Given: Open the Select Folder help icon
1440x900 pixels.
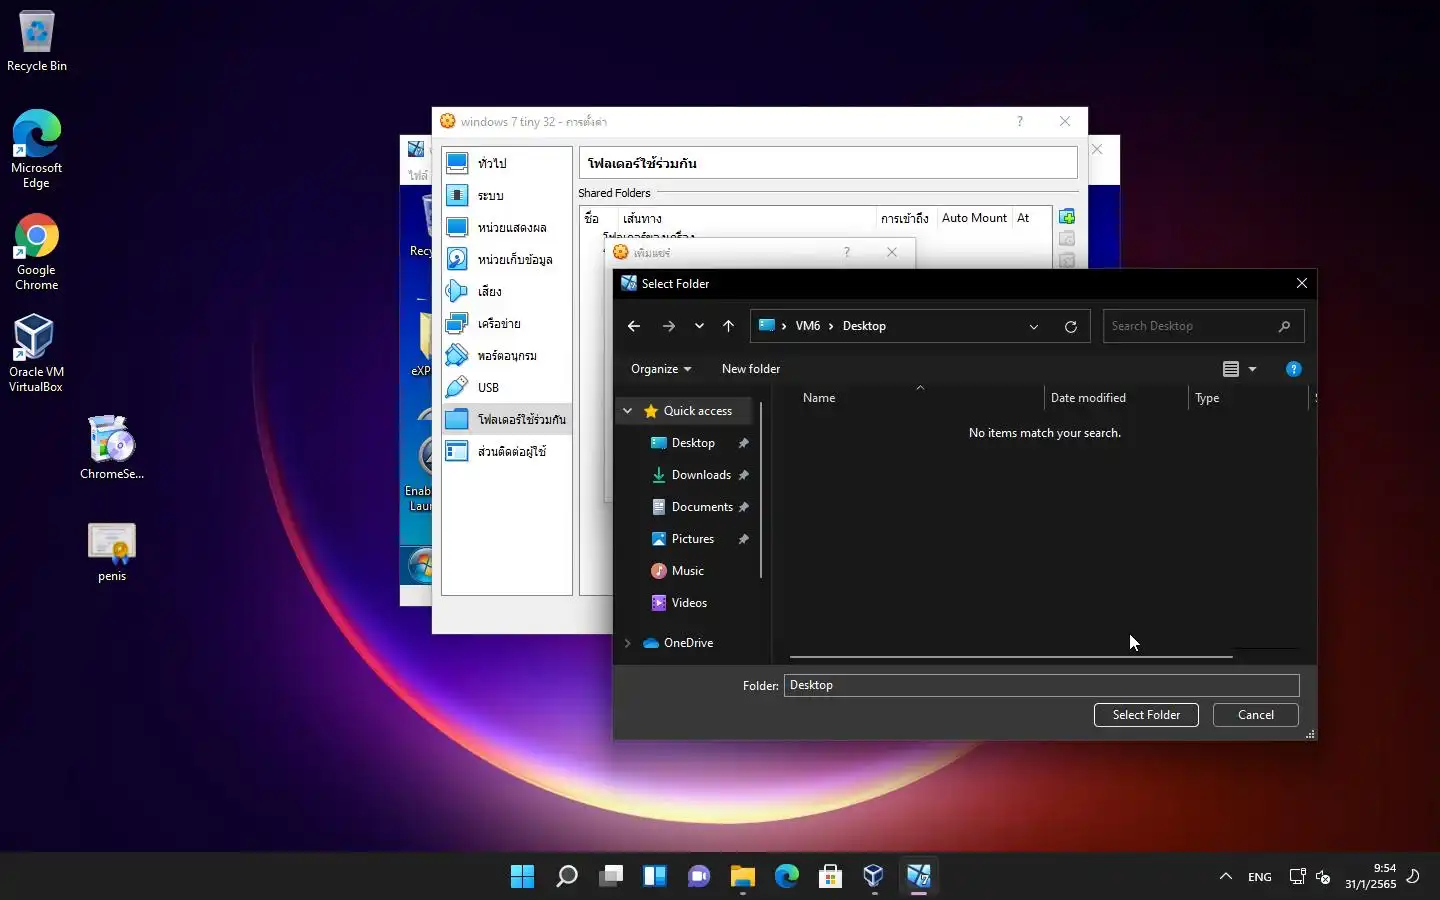Looking at the screenshot, I should [x=1293, y=369].
